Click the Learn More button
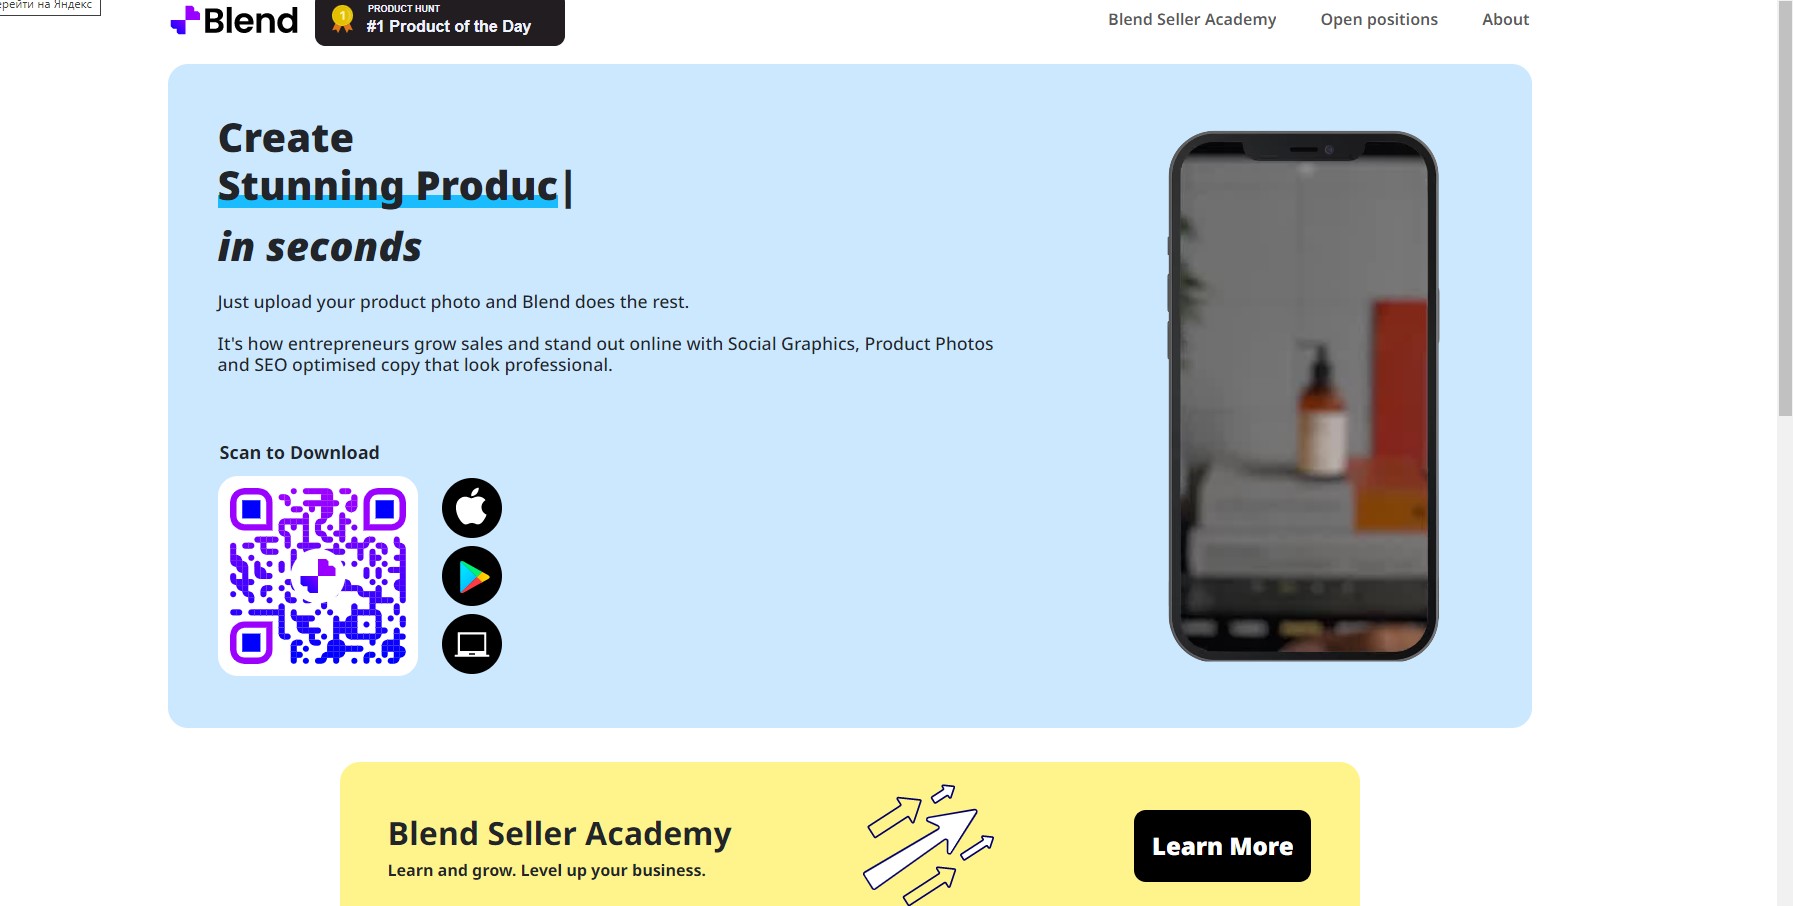 (1222, 846)
